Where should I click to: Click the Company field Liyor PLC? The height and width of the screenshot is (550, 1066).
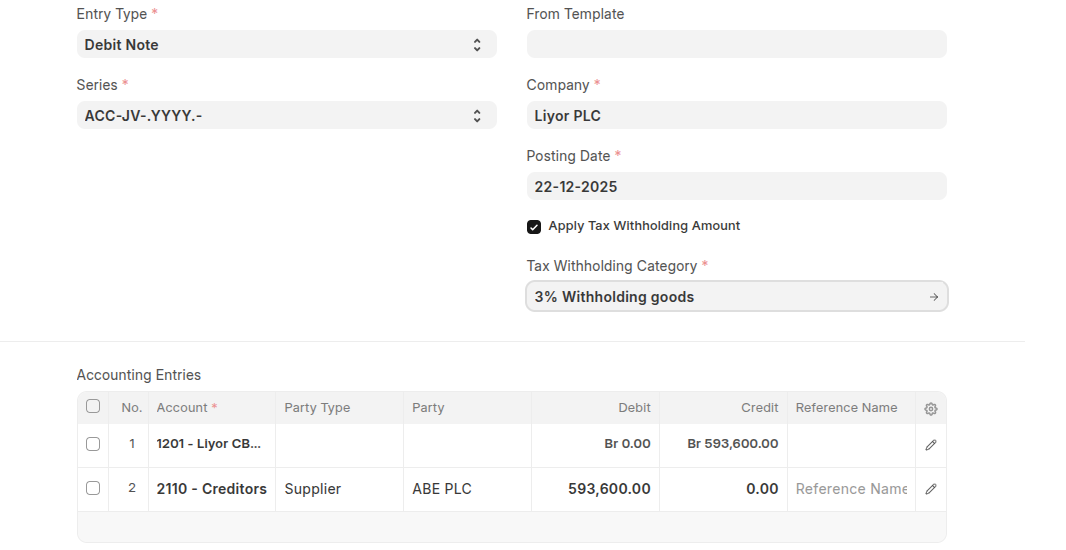tap(736, 116)
